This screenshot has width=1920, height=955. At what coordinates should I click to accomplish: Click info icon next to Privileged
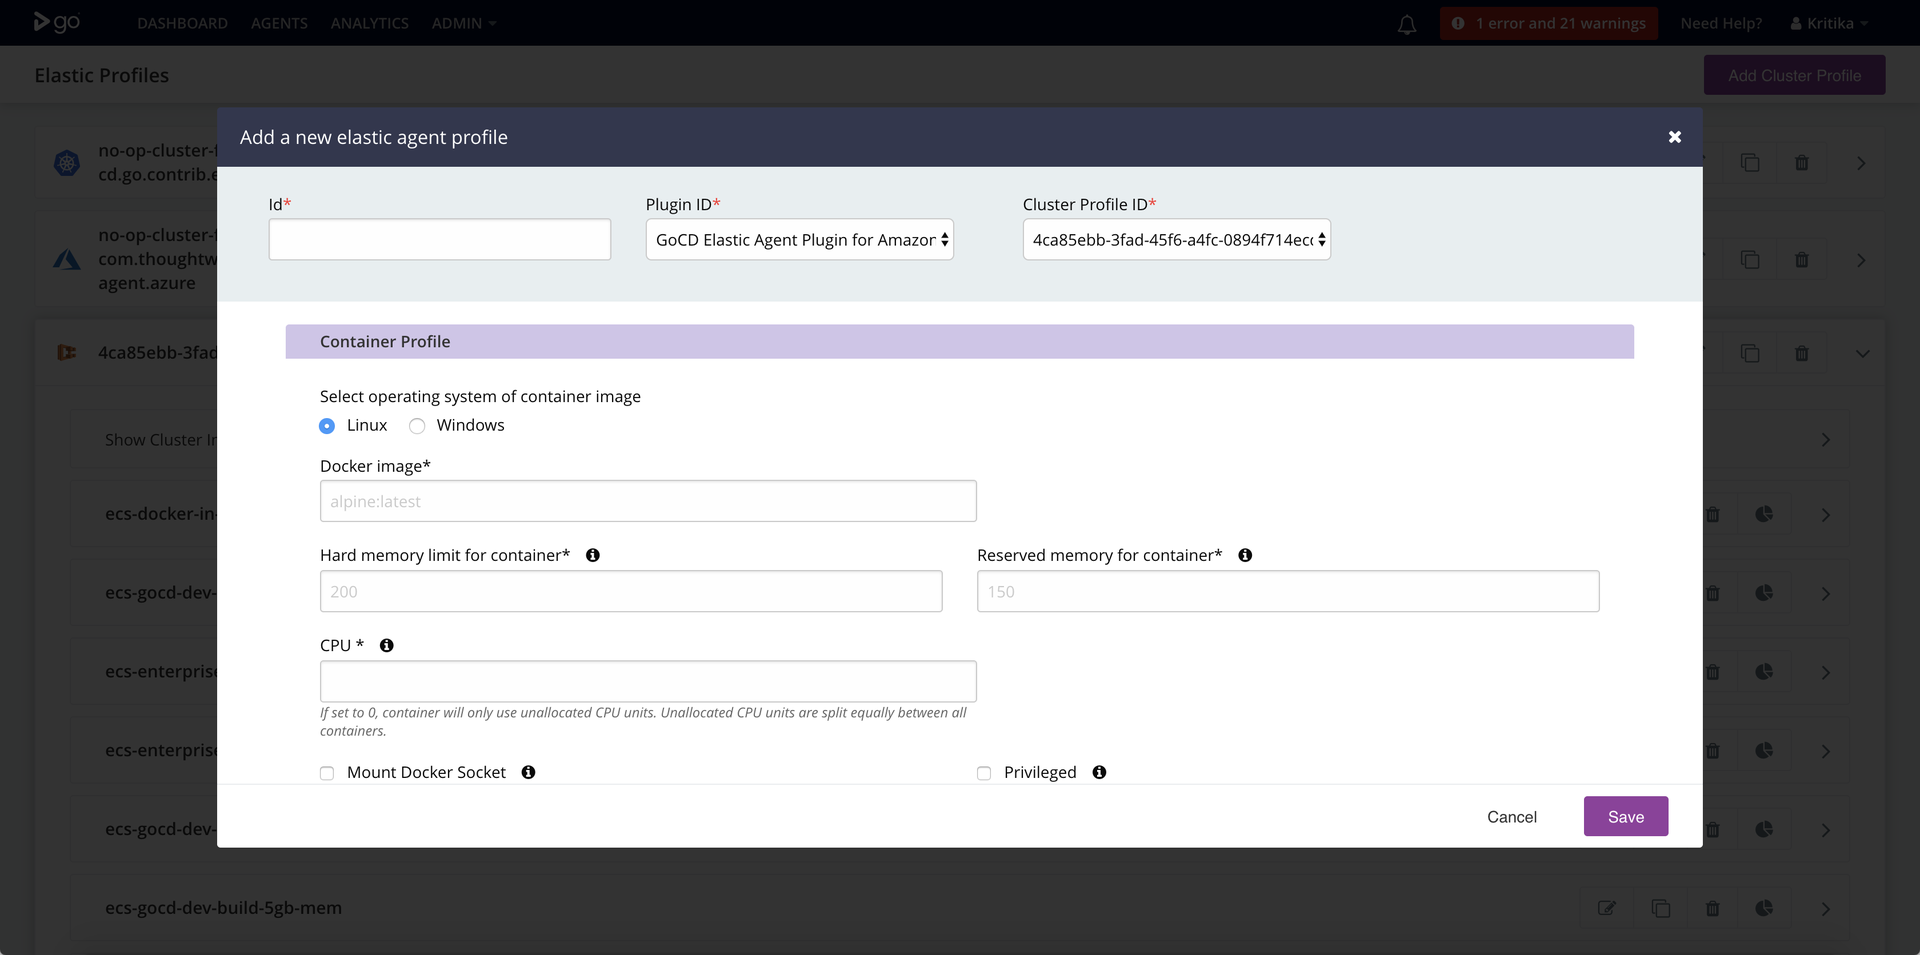click(x=1099, y=772)
